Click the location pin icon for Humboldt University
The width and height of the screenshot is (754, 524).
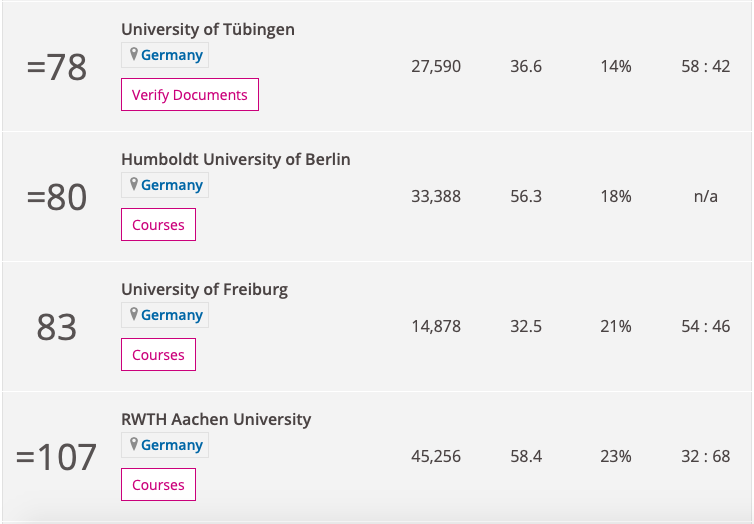coord(133,185)
